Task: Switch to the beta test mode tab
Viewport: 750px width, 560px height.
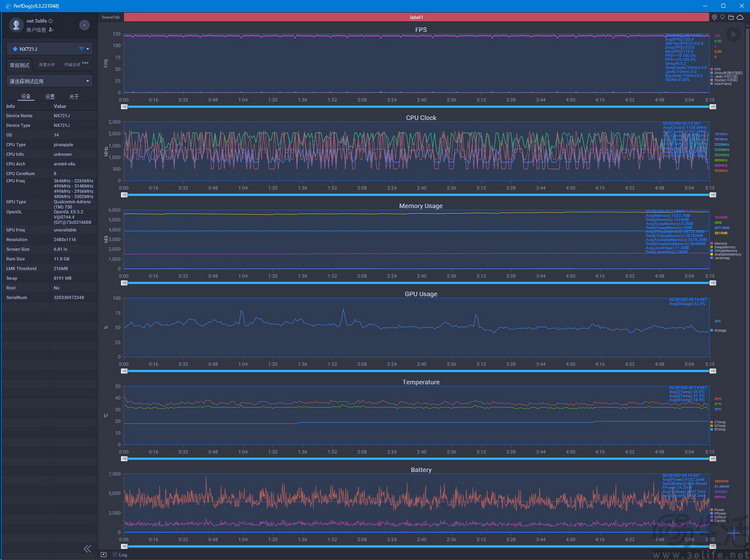Action: click(76, 65)
